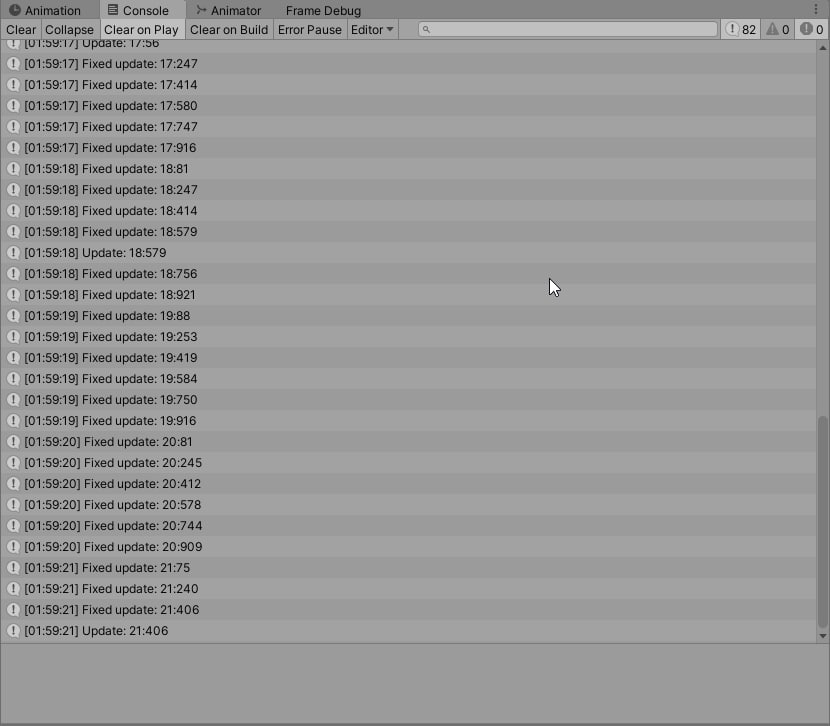Click the scrollbar down arrow
Screen dimensions: 830x726
[823, 636]
